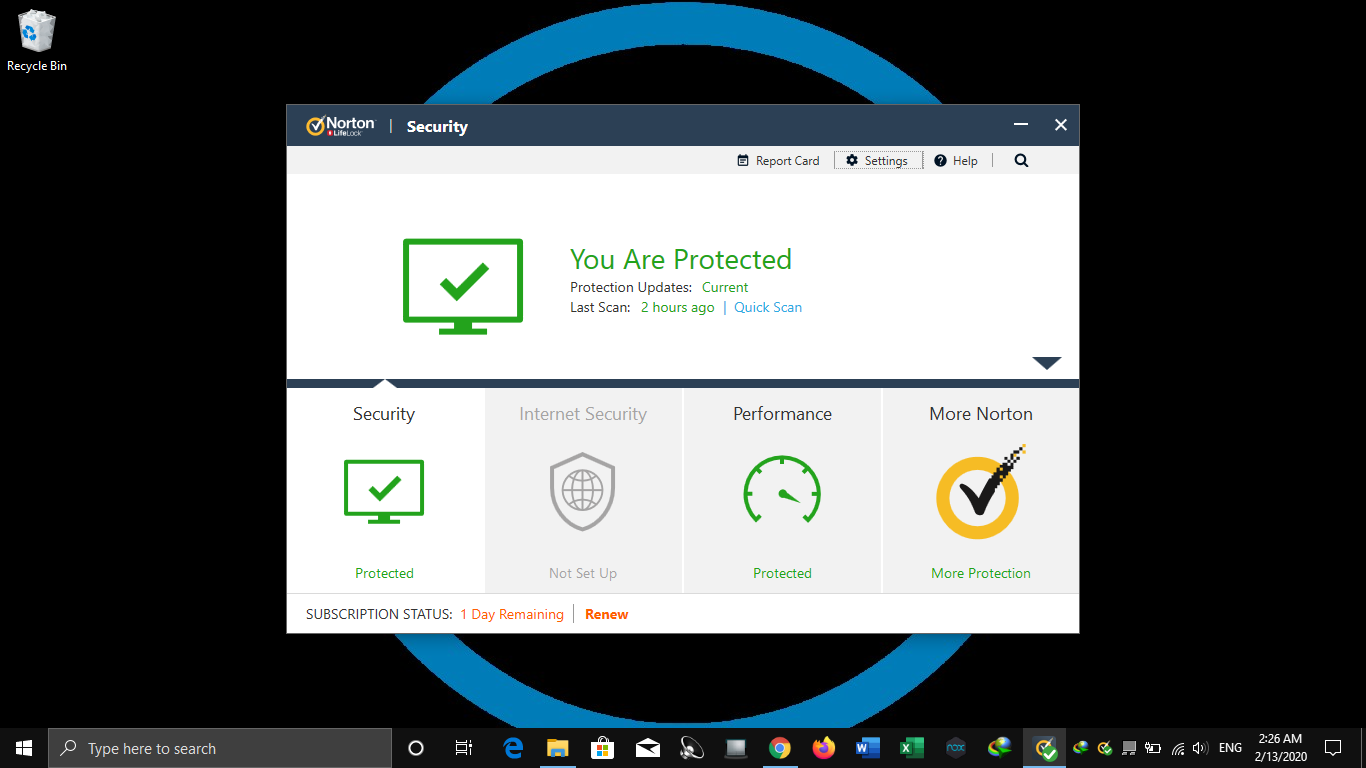The width and height of the screenshot is (1366, 768).
Task: Click the Renew subscription link
Action: tap(607, 615)
